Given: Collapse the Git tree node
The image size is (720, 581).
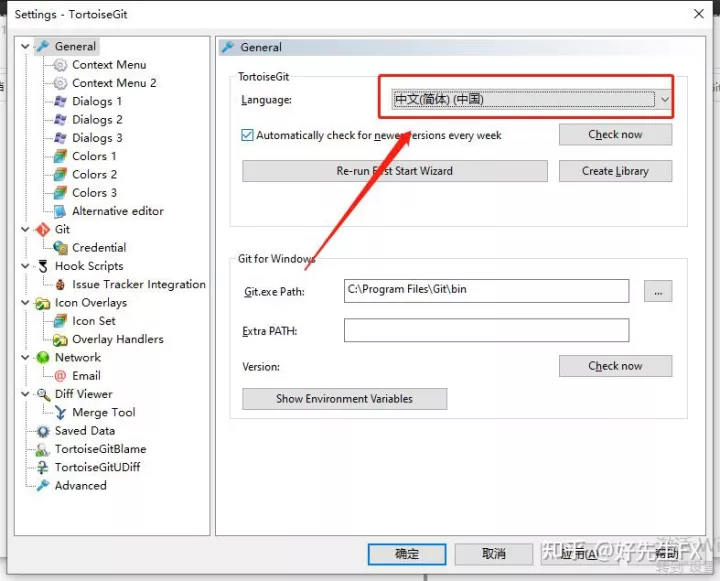Looking at the screenshot, I should pyautogui.click(x=26, y=230).
